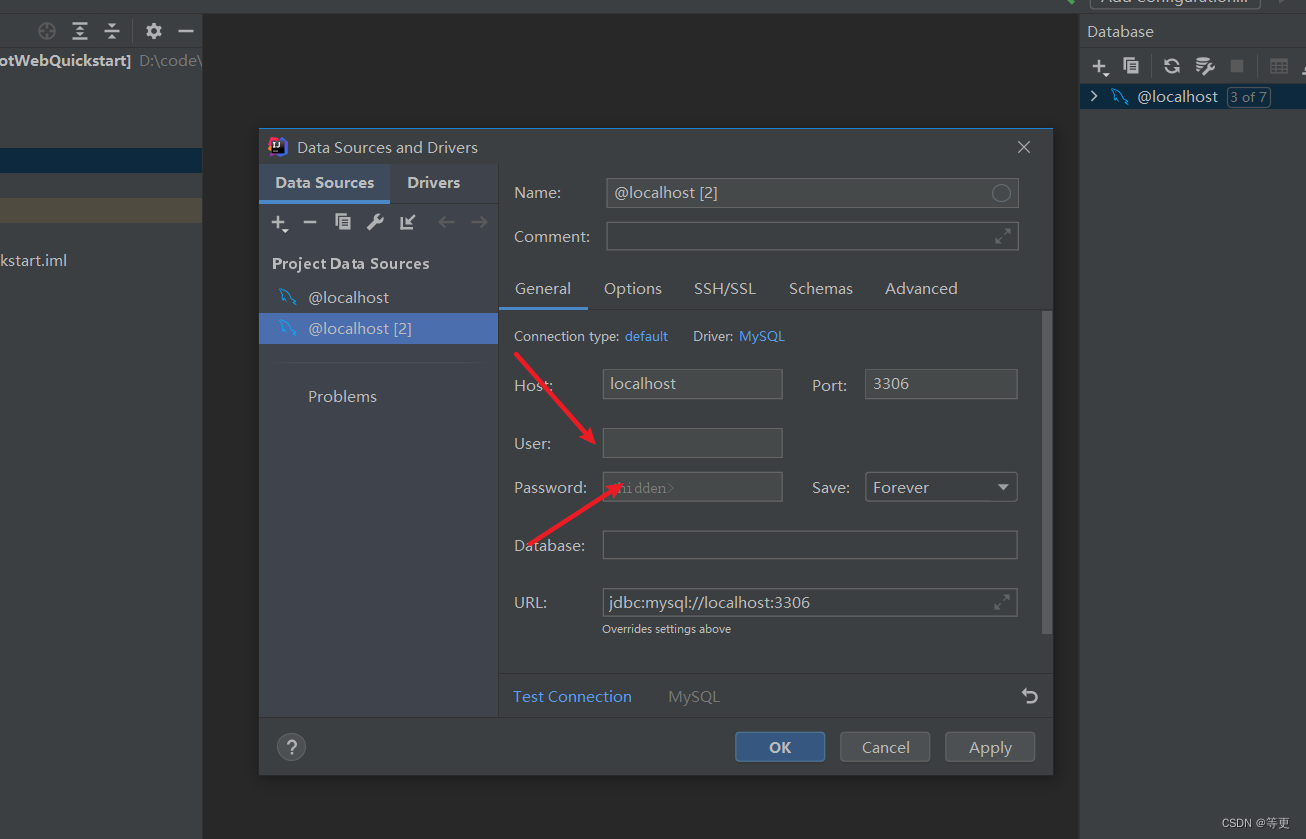Click the Comment input field
The image size is (1306, 839).
tap(812, 237)
